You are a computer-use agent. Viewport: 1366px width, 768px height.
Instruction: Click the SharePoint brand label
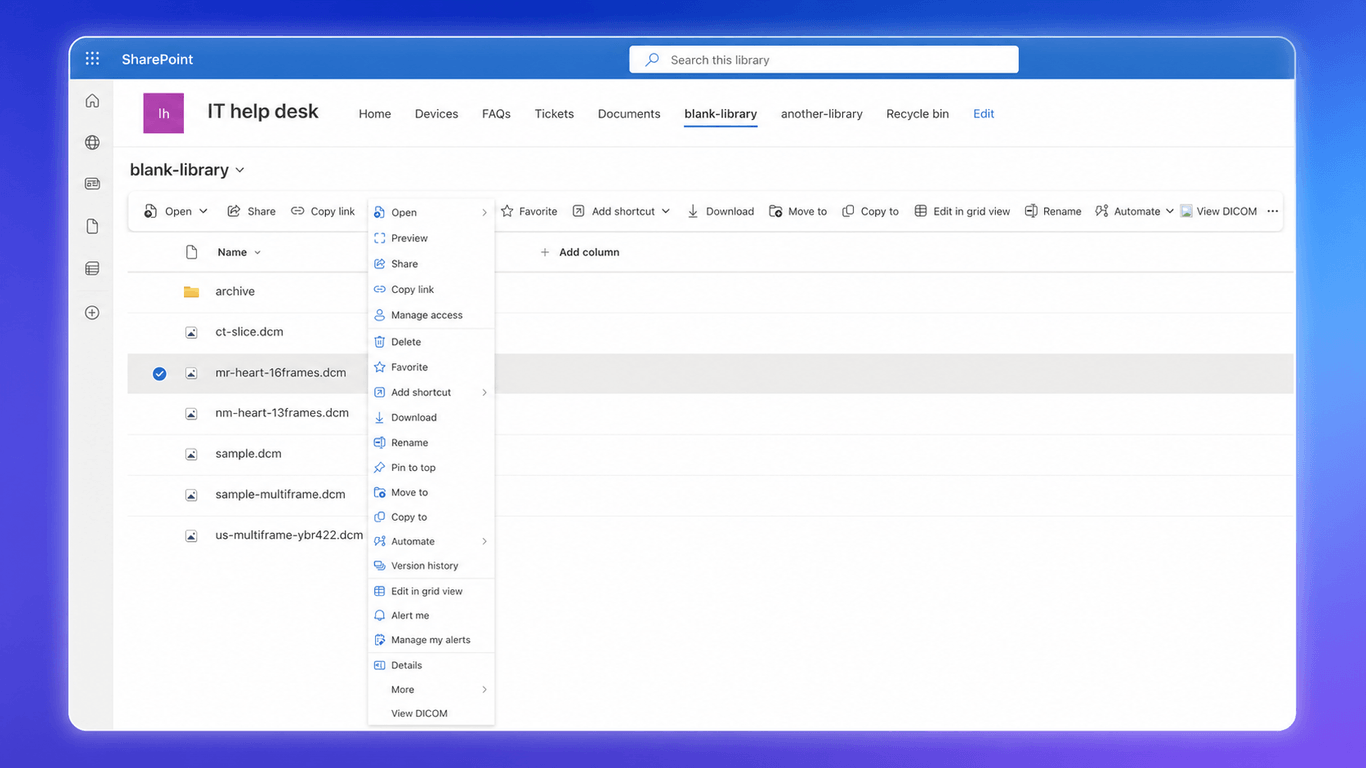coord(158,59)
